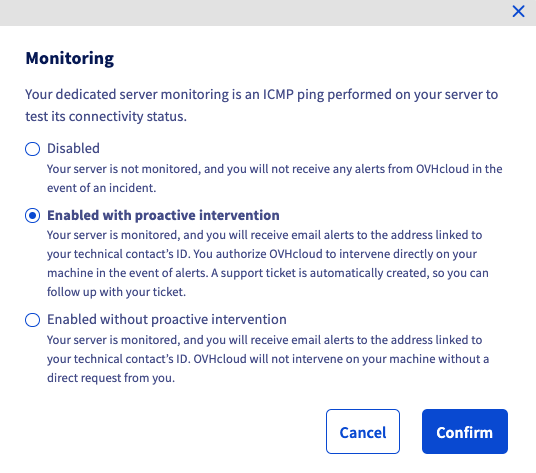This screenshot has width=536, height=473.
Task: Click description starting 'Your server is not monitored'
Action: click(274, 178)
